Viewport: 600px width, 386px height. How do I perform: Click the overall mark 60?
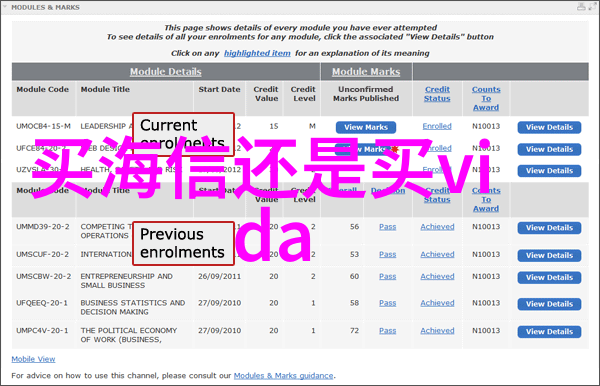pos(354,276)
